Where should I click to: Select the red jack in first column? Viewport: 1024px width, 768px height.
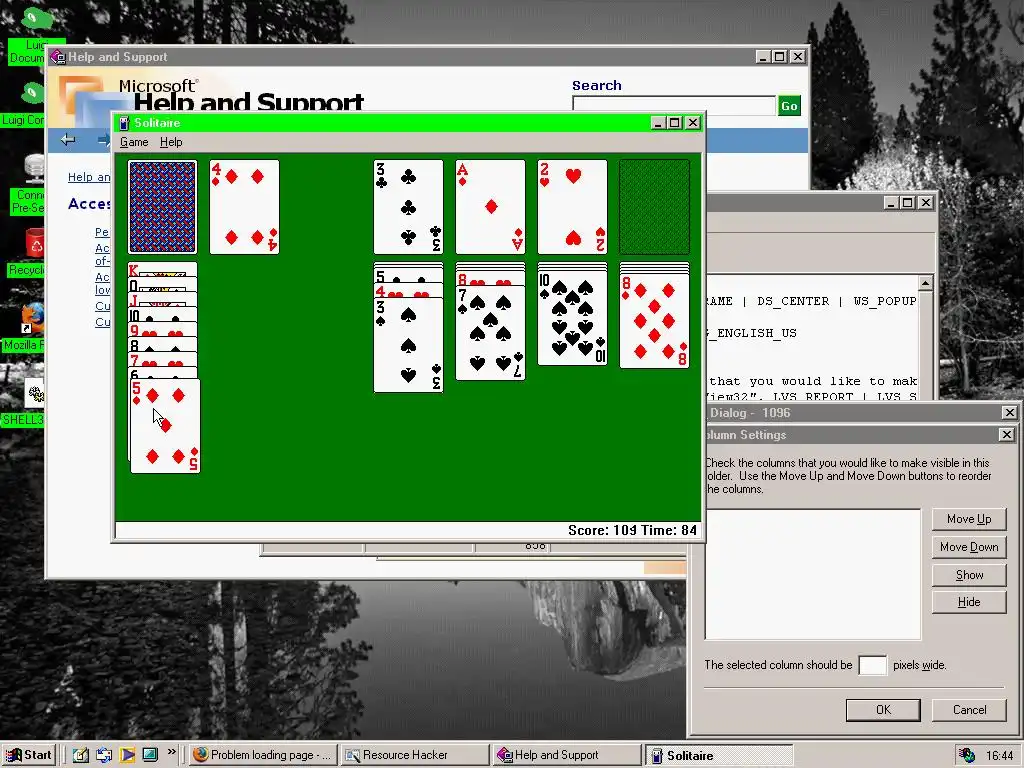point(163,300)
